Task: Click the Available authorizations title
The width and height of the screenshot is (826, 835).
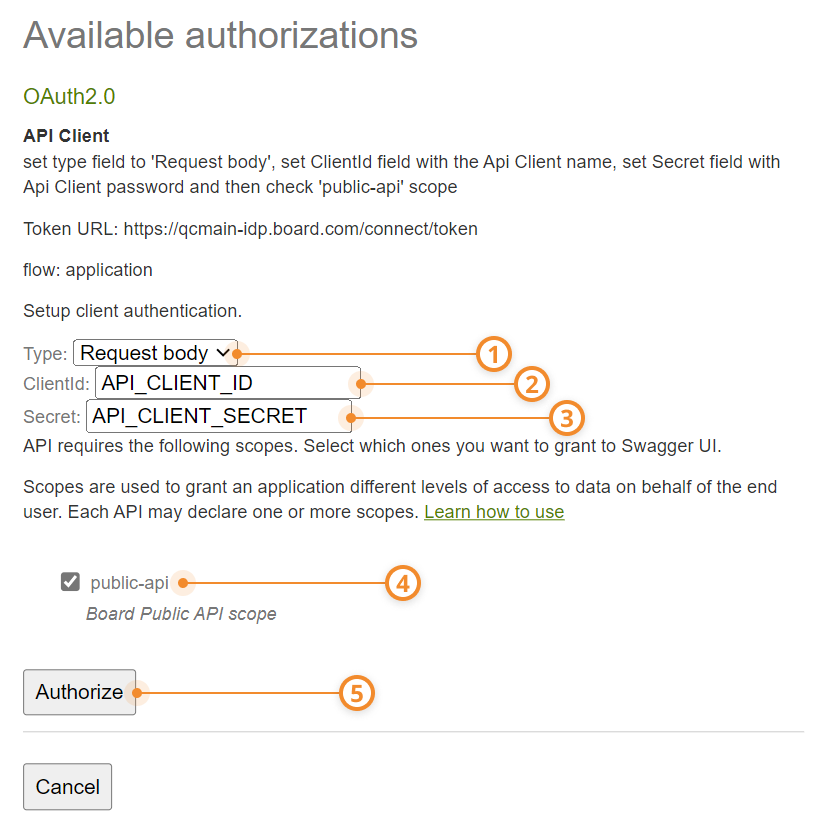Action: point(220,35)
